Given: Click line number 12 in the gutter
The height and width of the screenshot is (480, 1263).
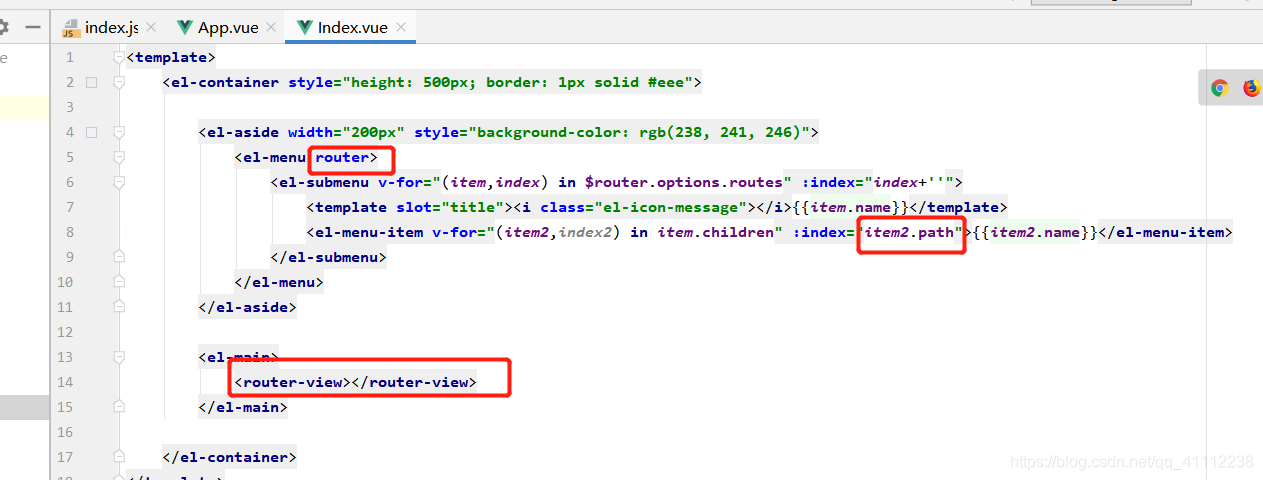Looking at the screenshot, I should click(x=66, y=332).
